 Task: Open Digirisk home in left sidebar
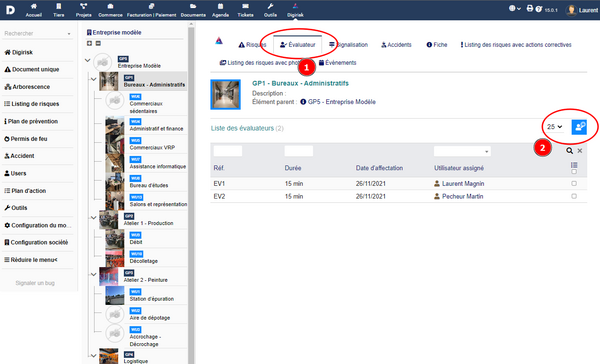(x=19, y=52)
